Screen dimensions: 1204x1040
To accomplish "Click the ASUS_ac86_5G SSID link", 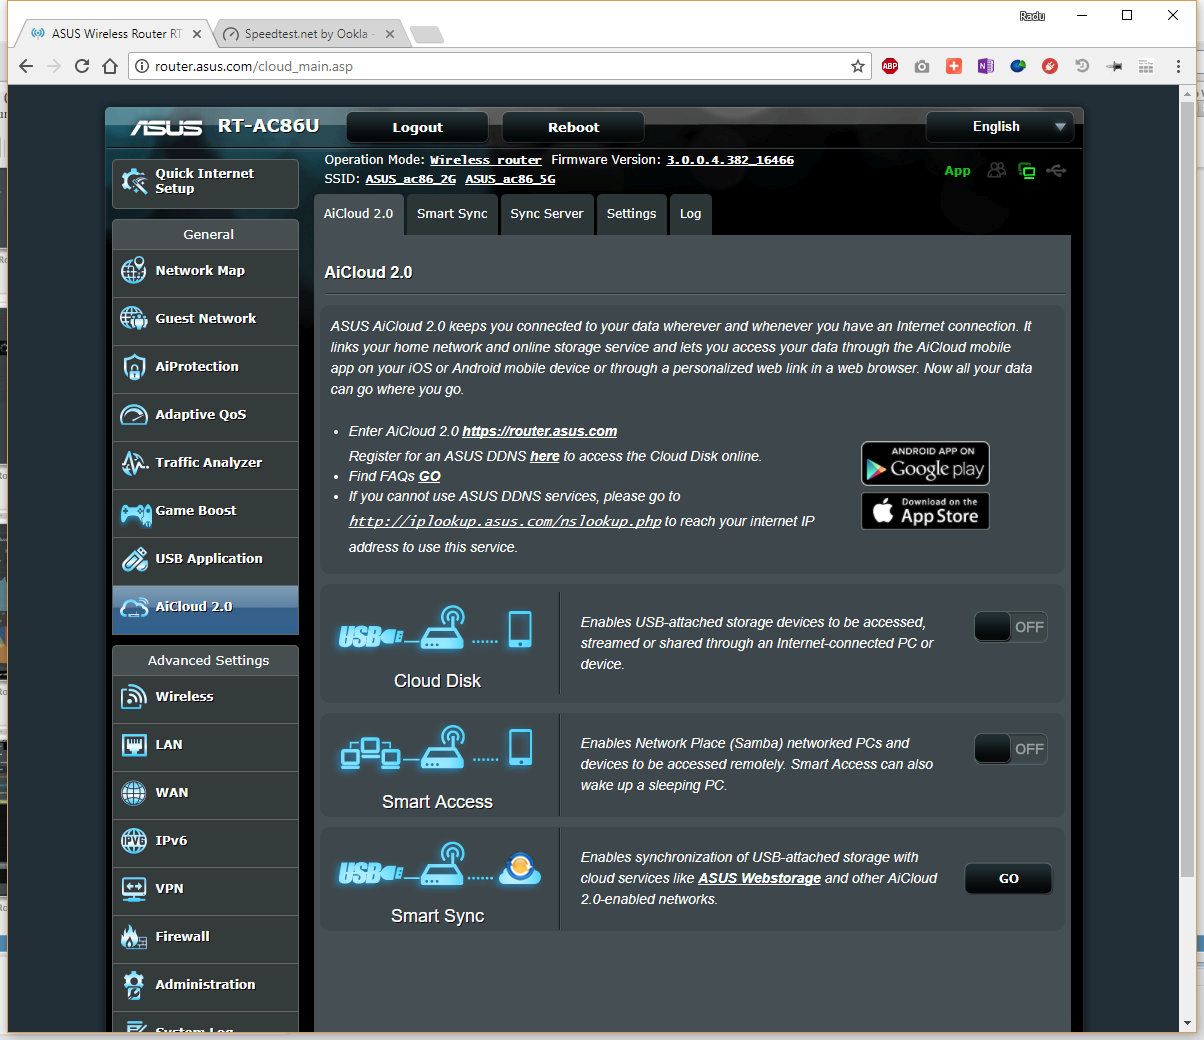I will pyautogui.click(x=510, y=179).
